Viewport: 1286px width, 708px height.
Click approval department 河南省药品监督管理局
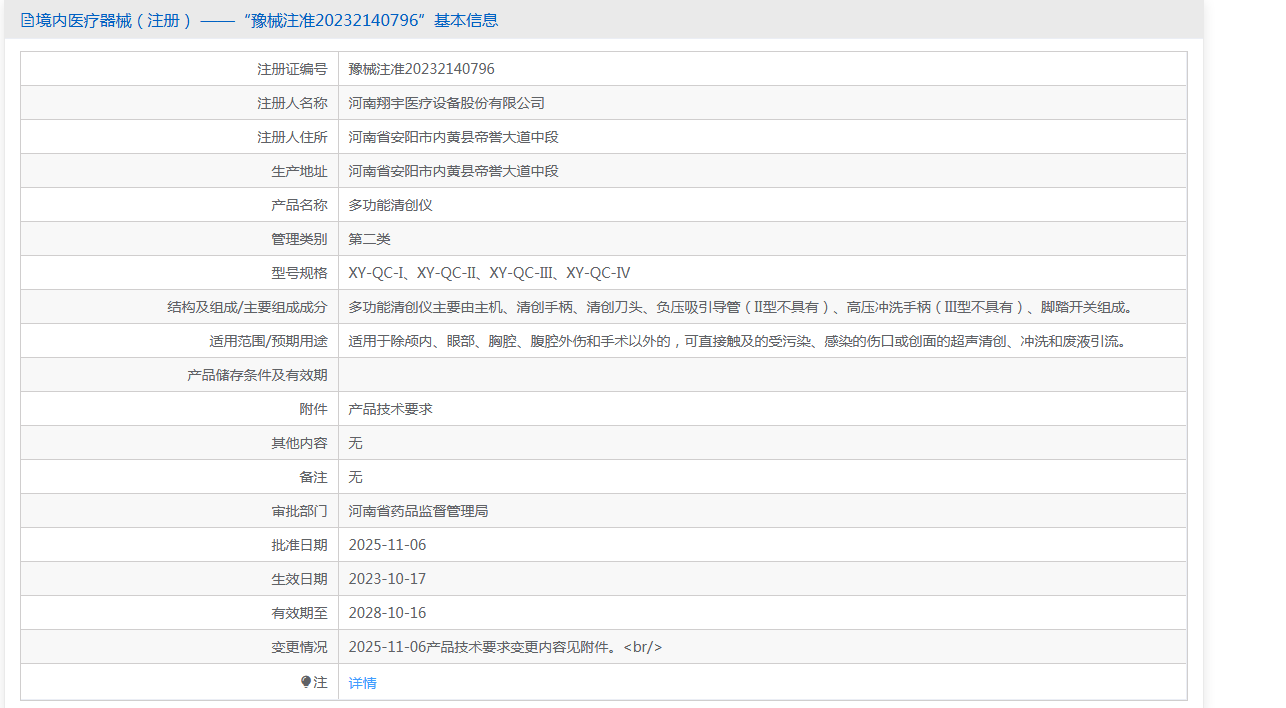(418, 511)
